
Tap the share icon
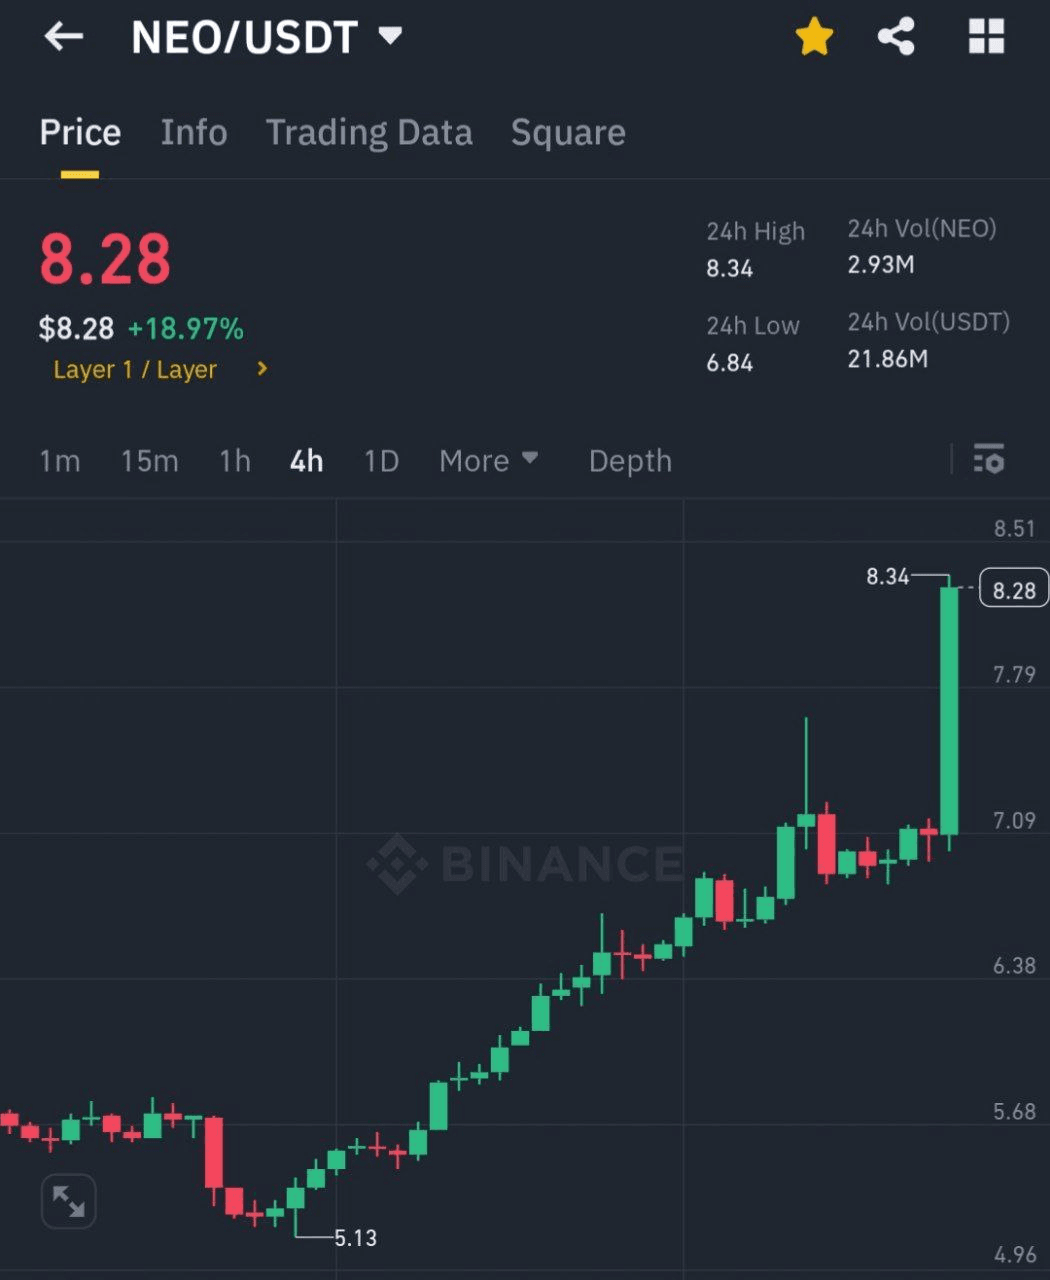(x=896, y=38)
